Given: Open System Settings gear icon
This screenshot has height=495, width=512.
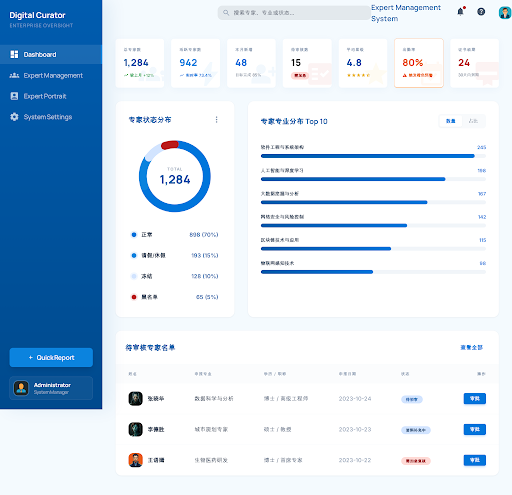Looking at the screenshot, I should tap(14, 117).
